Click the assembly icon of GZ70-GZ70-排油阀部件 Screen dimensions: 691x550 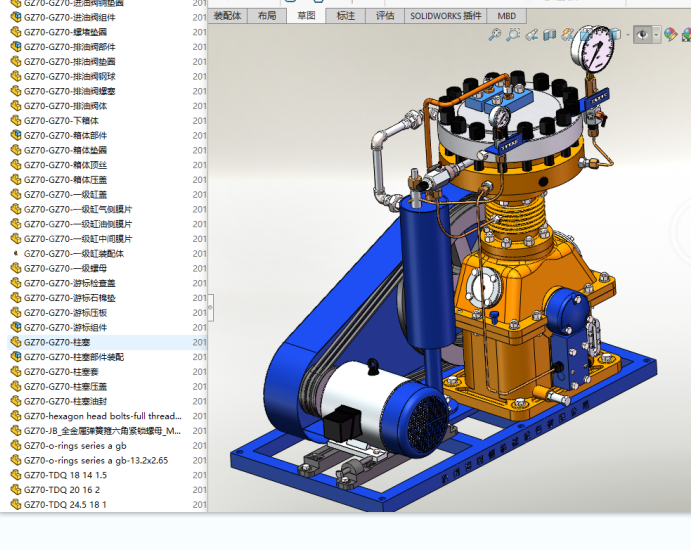(16, 47)
